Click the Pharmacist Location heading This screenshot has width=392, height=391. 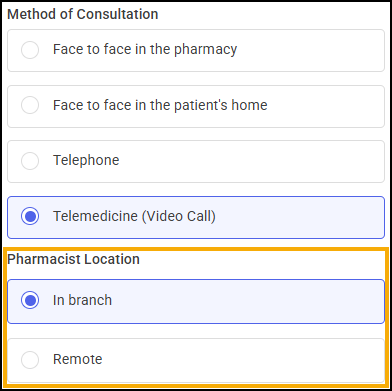pyautogui.click(x=73, y=259)
